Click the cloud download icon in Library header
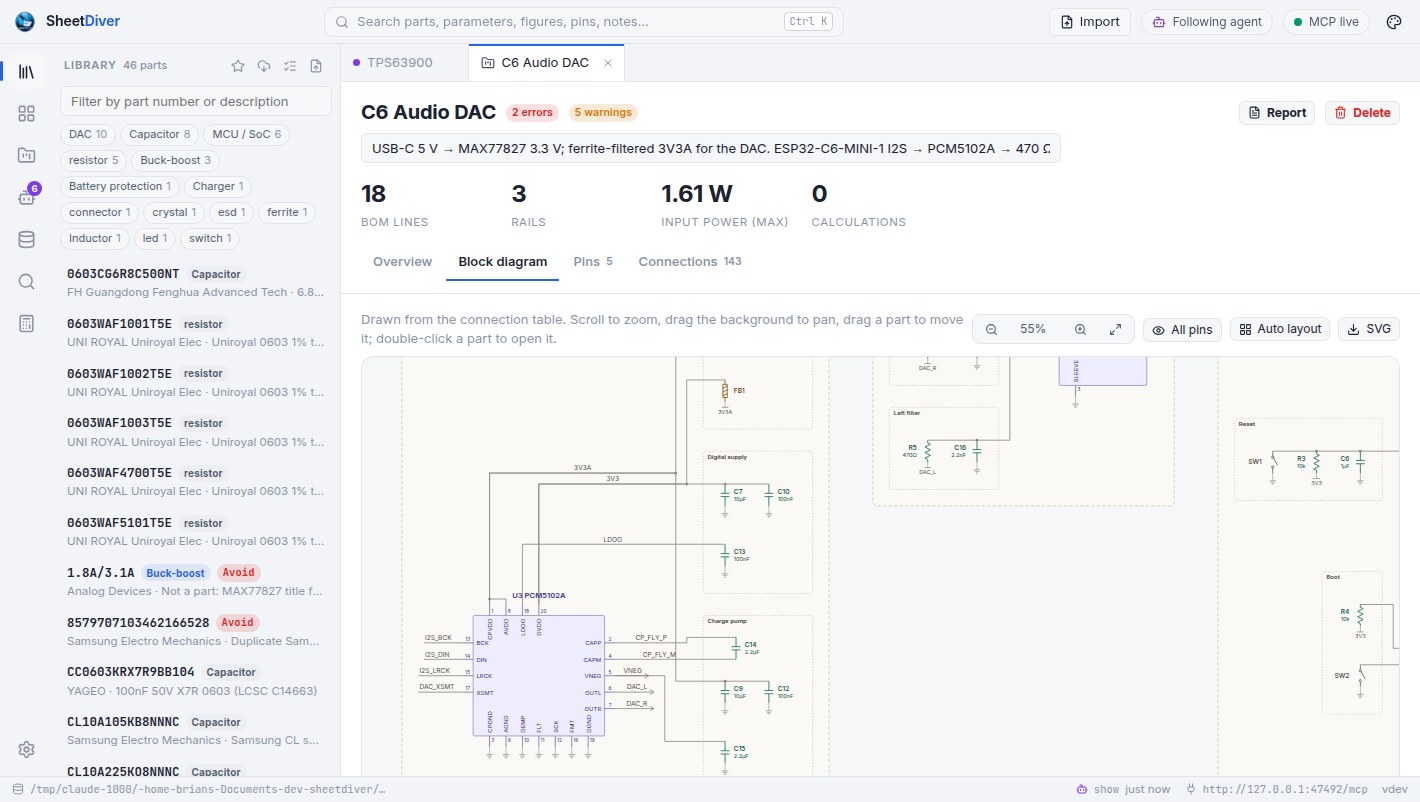This screenshot has height=802, width=1420. coord(264,66)
